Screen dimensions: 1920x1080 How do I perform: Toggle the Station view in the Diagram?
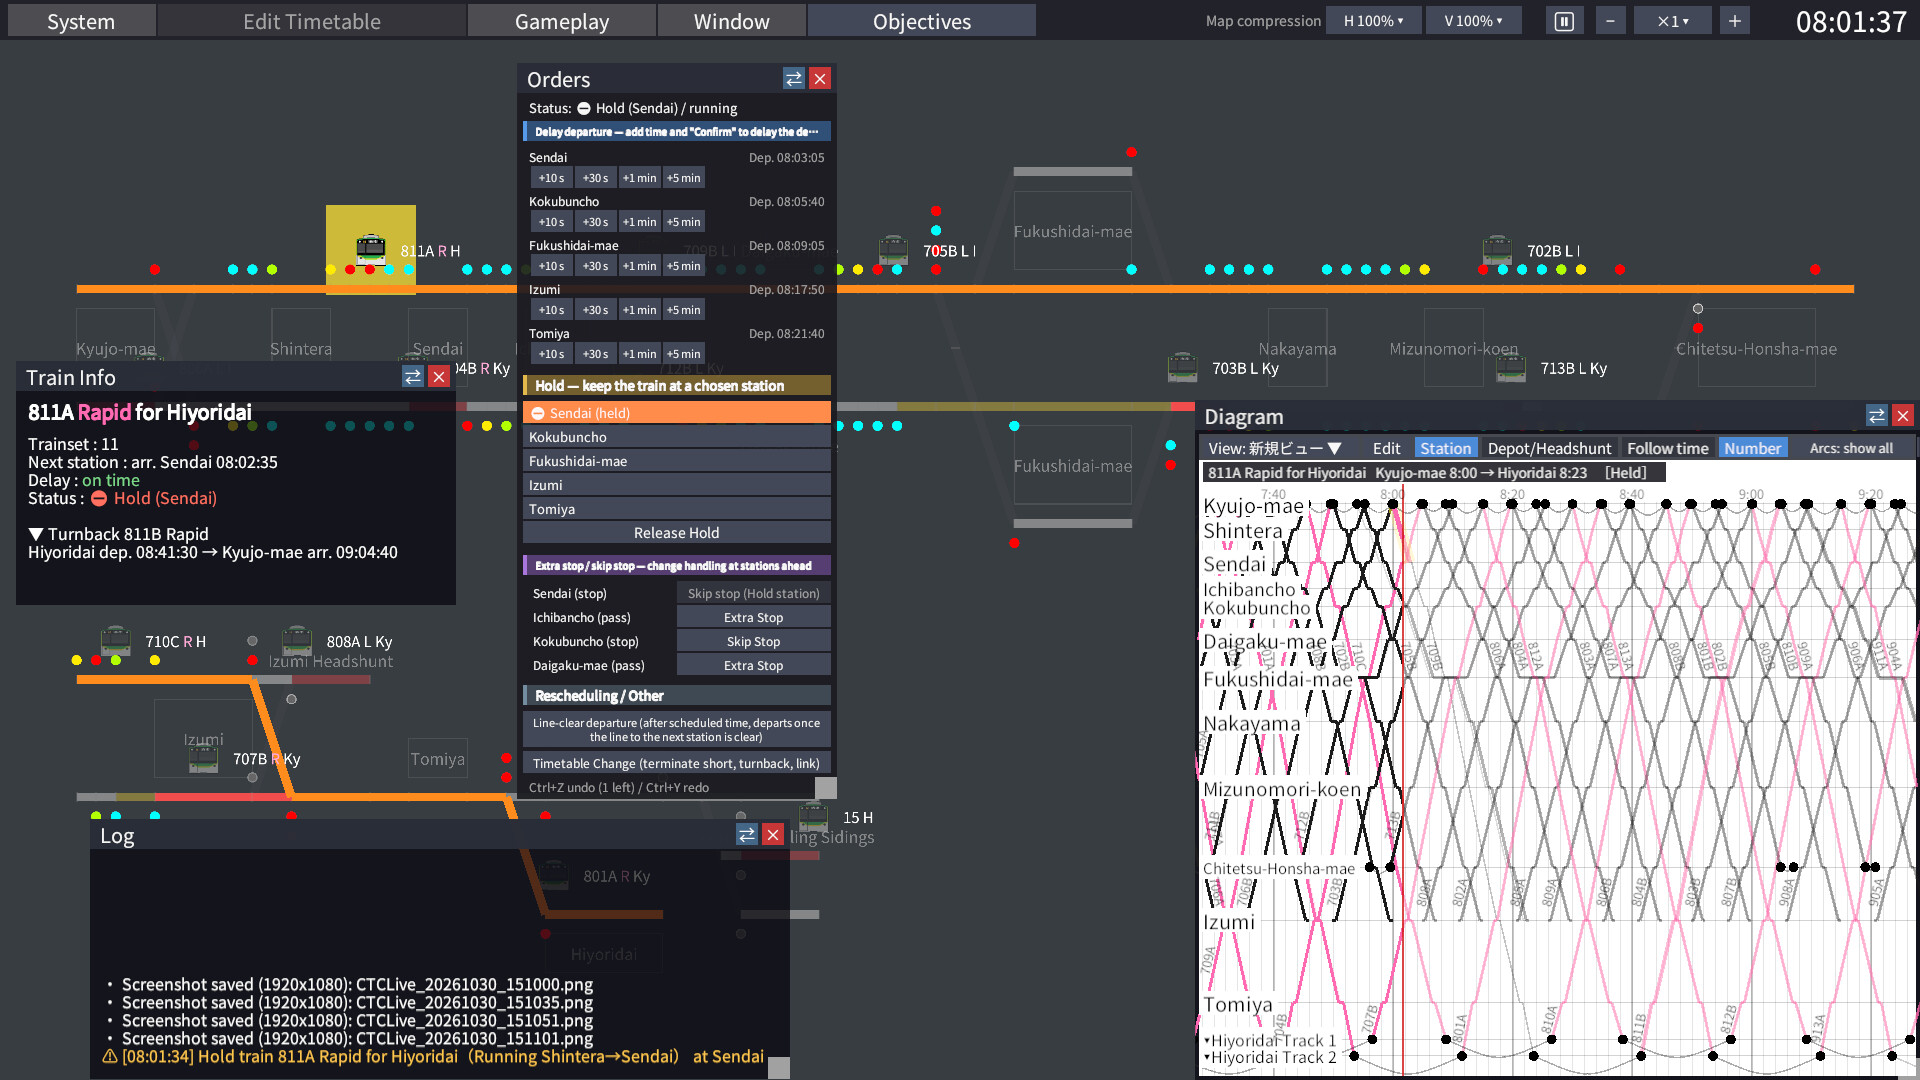(x=1445, y=448)
